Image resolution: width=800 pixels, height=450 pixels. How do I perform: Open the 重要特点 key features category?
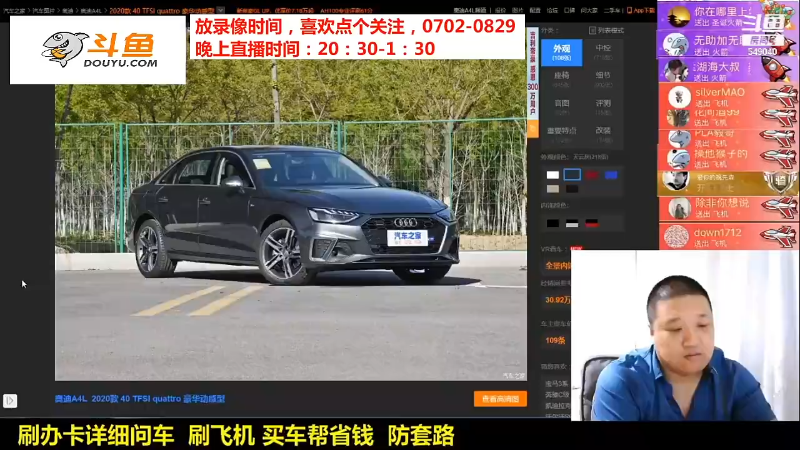point(561,134)
